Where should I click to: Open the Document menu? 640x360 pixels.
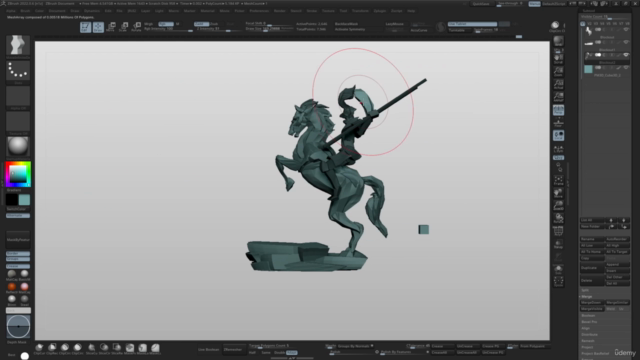click(x=57, y=11)
